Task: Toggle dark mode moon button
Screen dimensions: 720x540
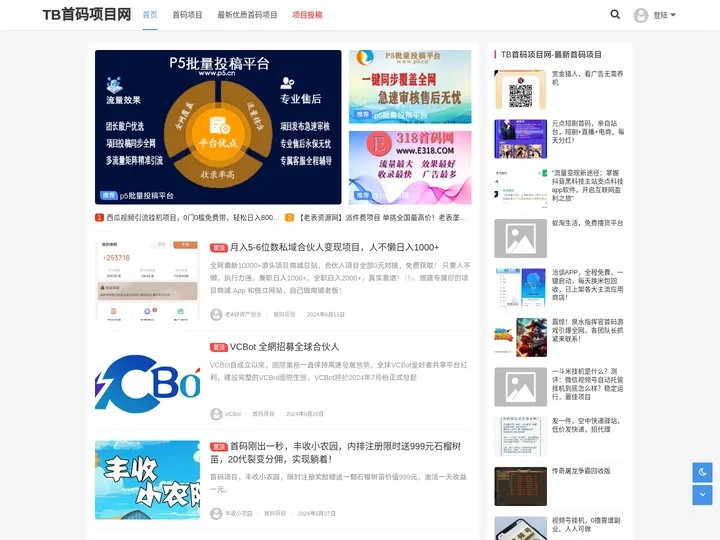Action: [702, 472]
